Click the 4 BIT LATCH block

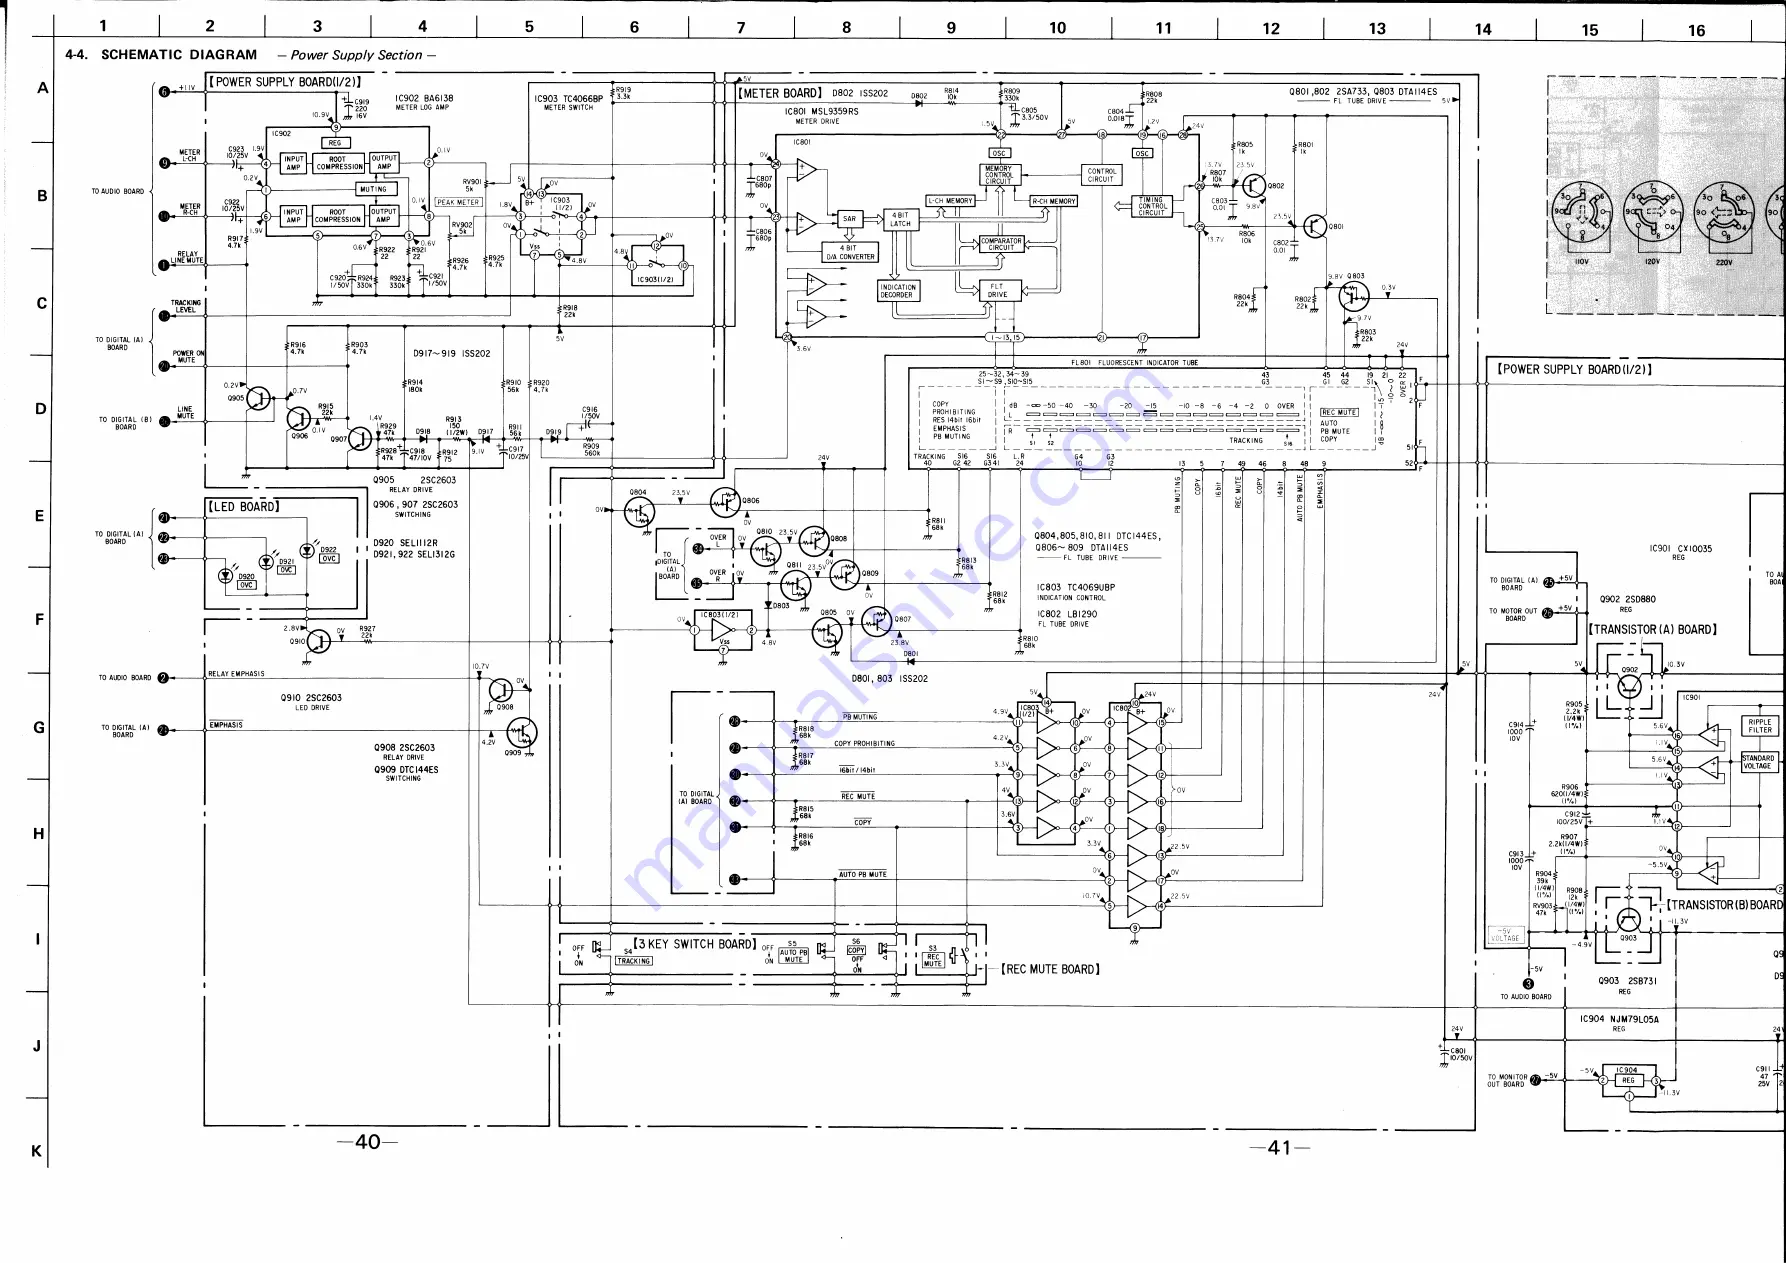[x=901, y=219]
